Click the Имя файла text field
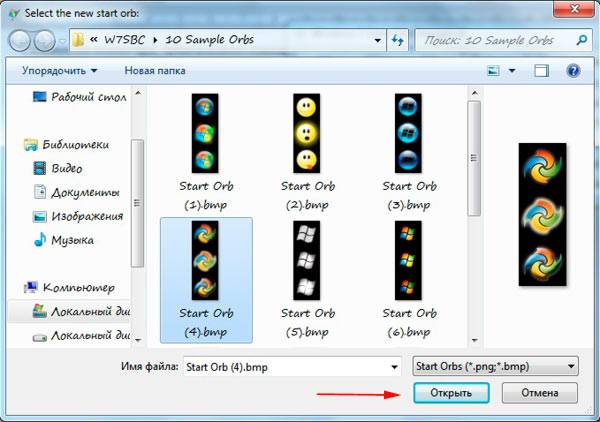Viewport: 600px width, 422px height. point(285,366)
